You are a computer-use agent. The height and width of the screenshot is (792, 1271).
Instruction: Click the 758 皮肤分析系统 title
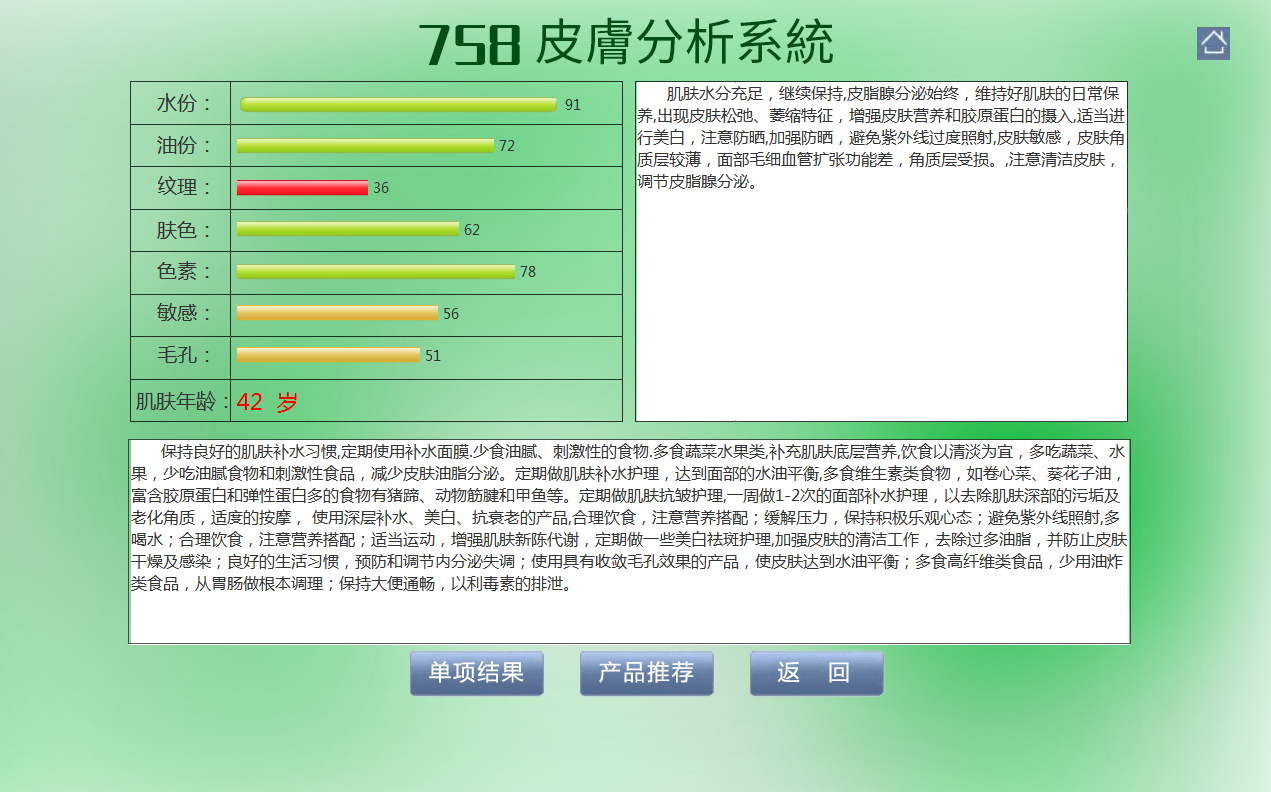(x=626, y=44)
